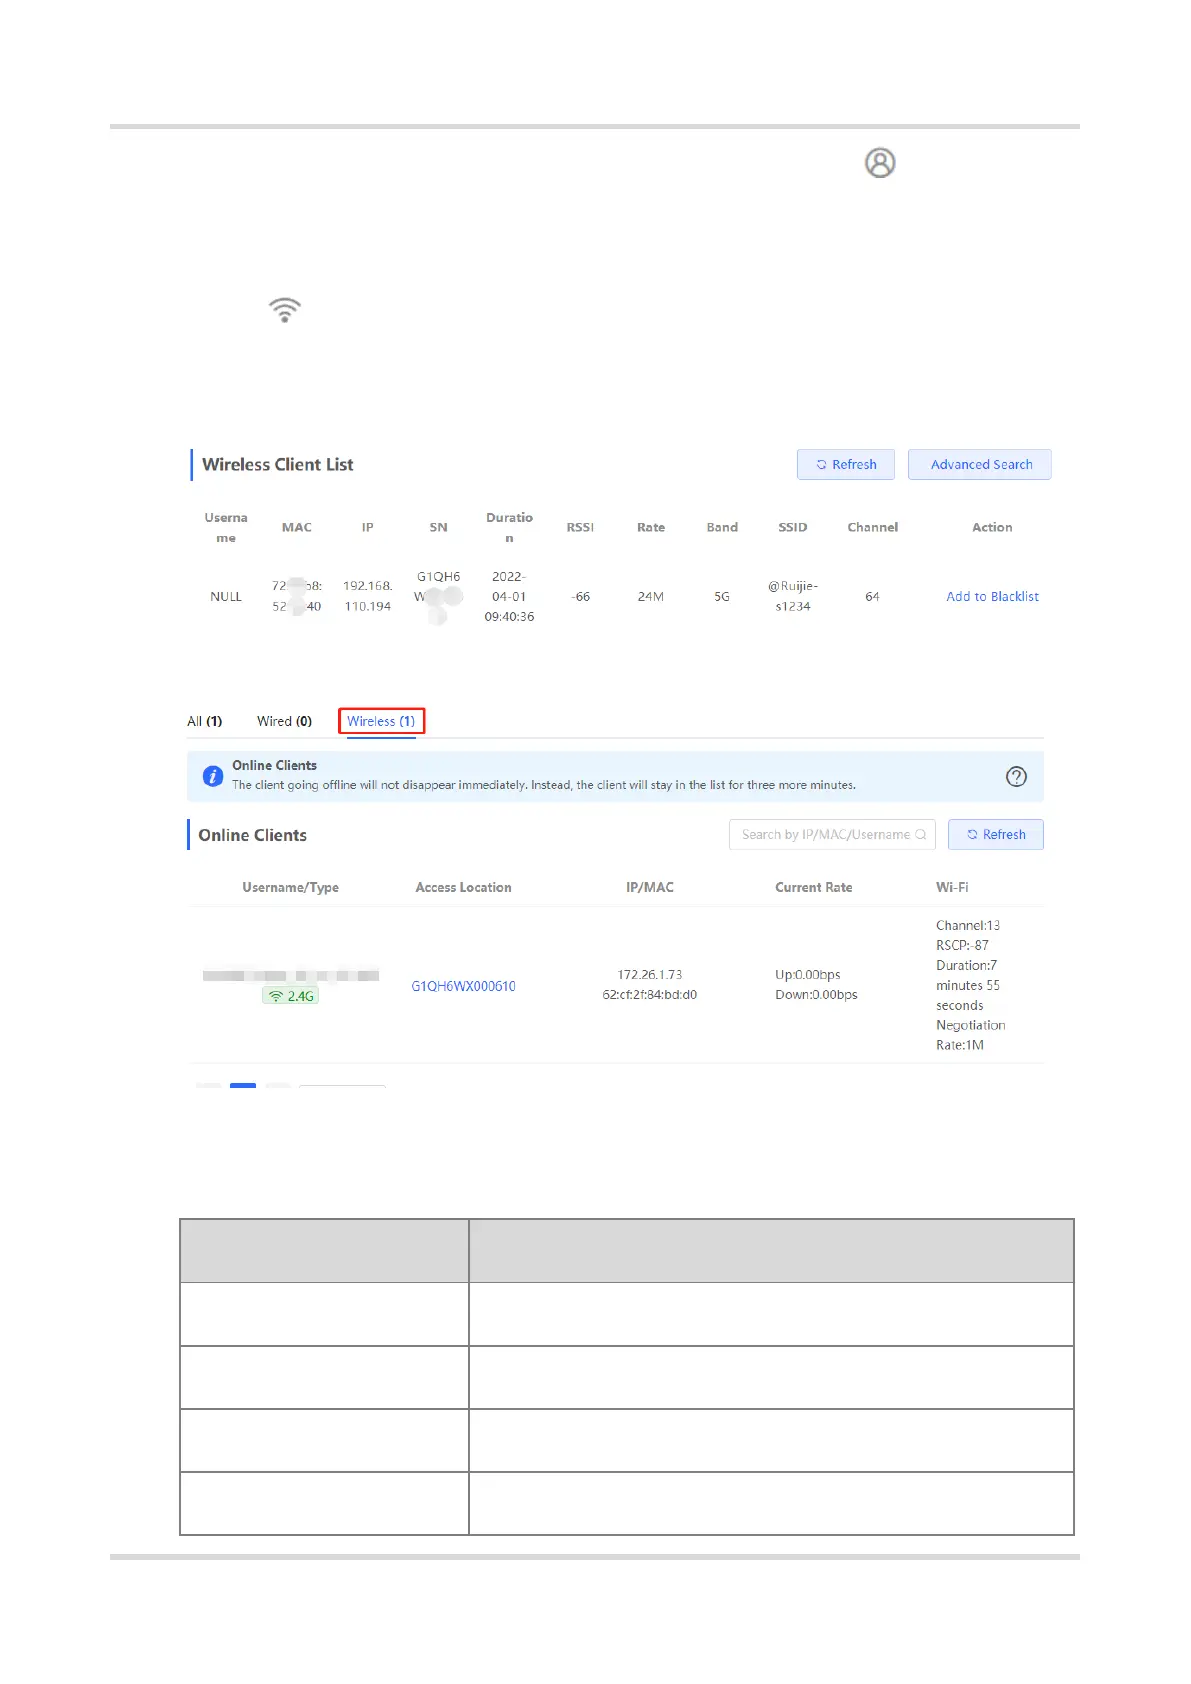This screenshot has width=1191, height=1684.
Task: Click the 2.4G band badge
Action: 290,996
